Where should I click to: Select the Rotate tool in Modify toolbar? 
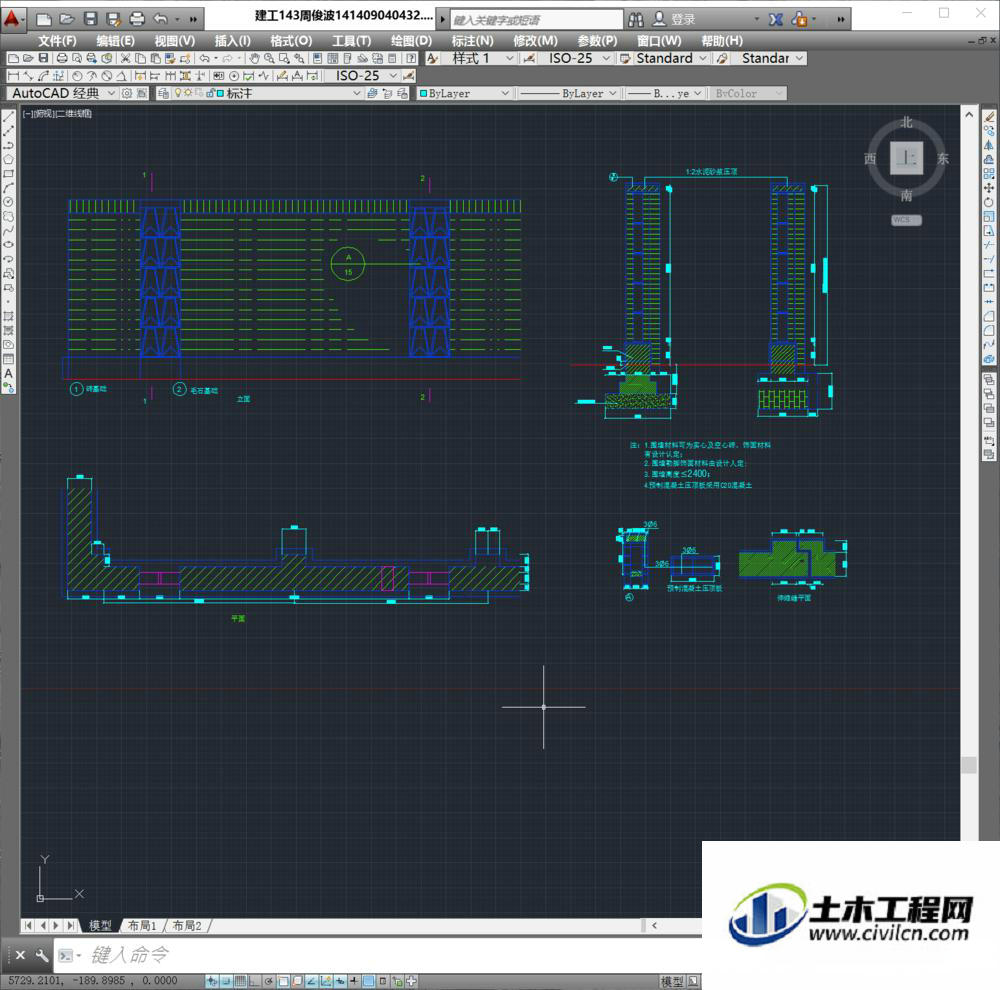989,202
